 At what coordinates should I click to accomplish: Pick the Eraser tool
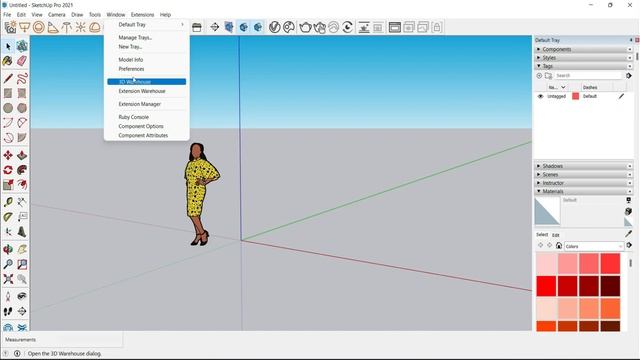click(x=22, y=61)
